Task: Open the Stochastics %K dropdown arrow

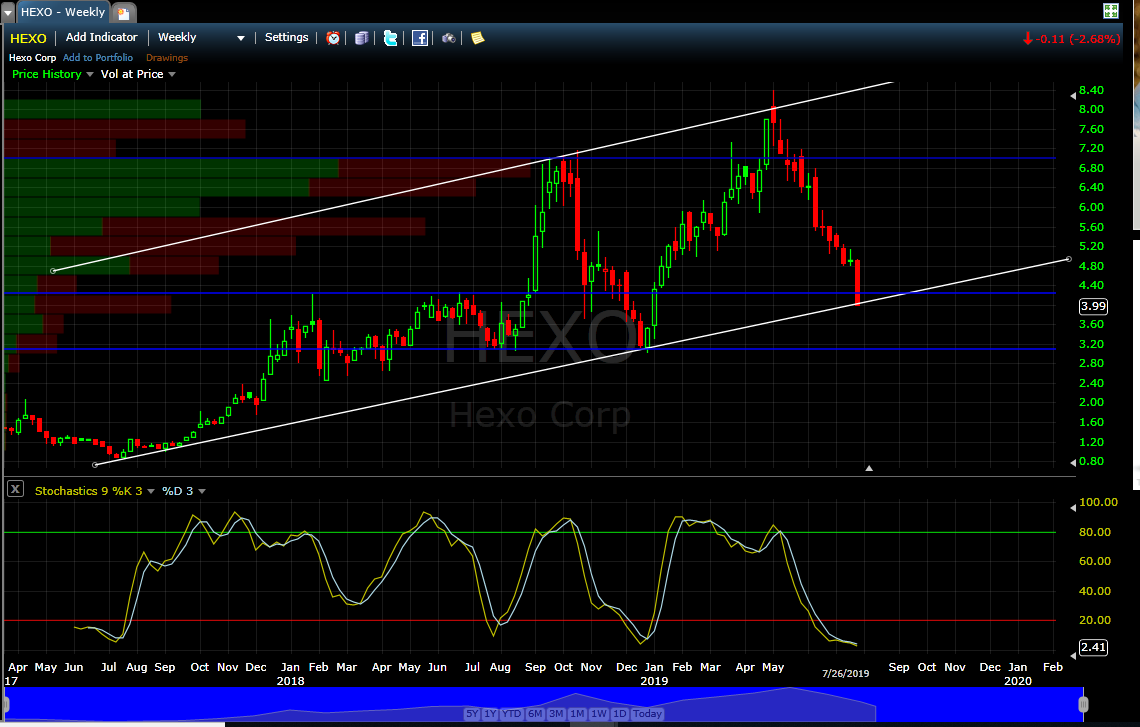Action: tap(151, 491)
